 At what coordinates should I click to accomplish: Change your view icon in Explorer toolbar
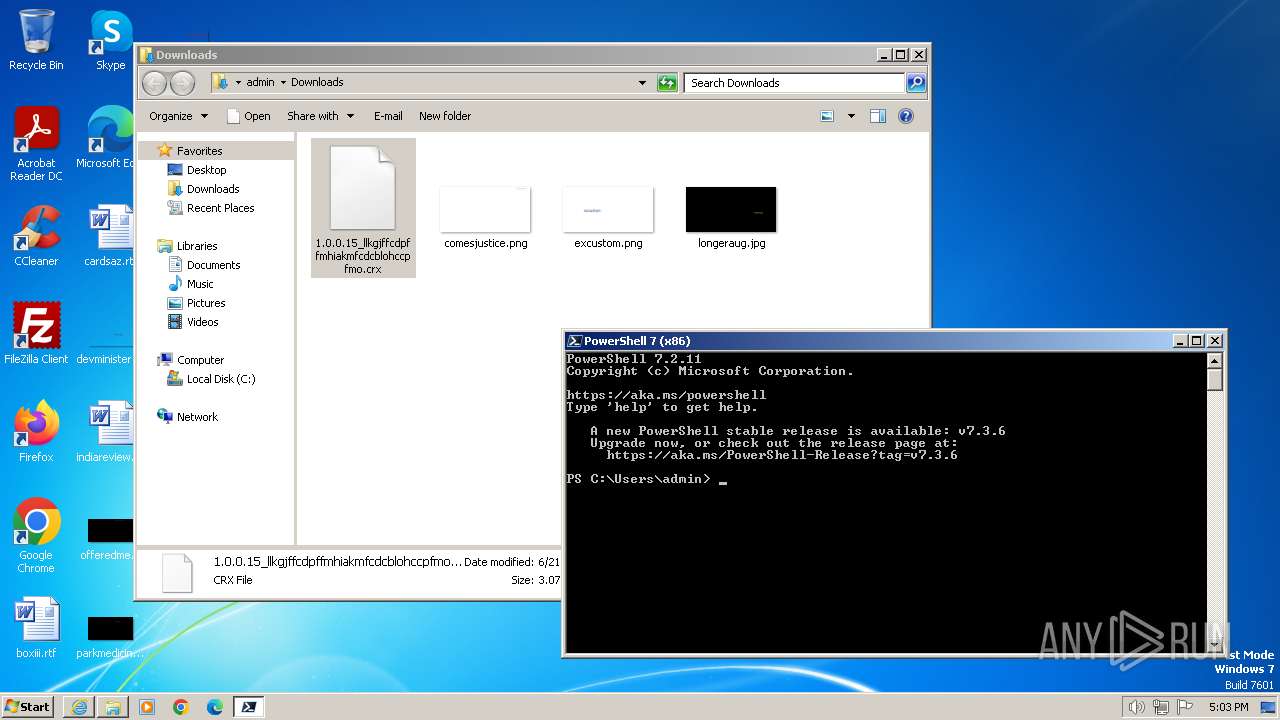click(x=827, y=116)
